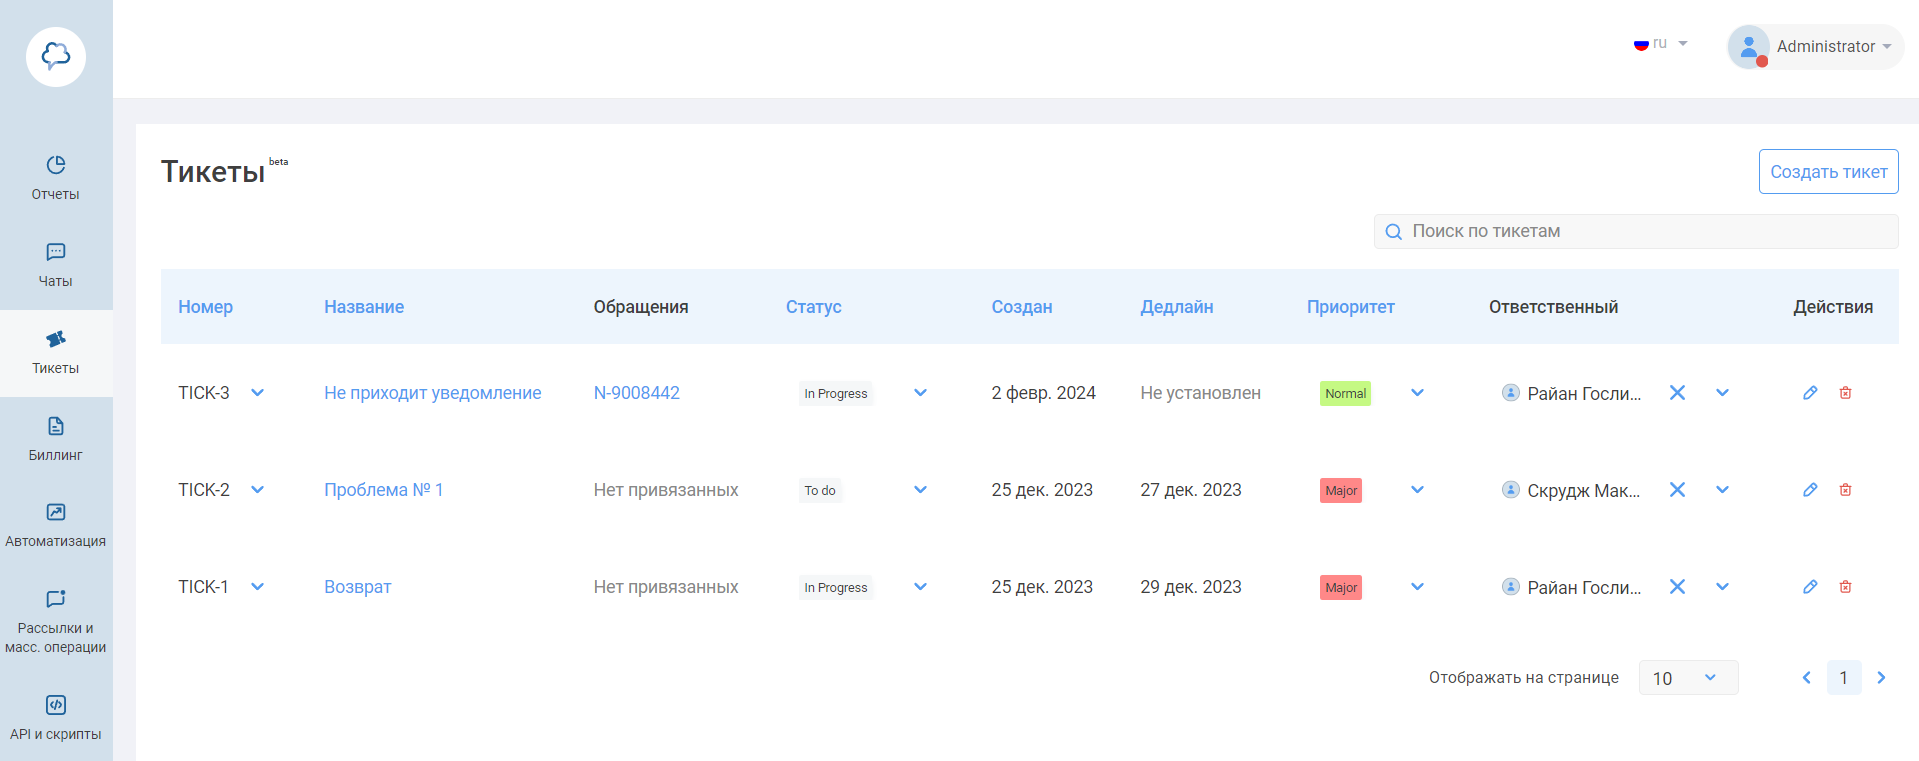Focus the Поиск по тикетам search field

click(x=1640, y=231)
